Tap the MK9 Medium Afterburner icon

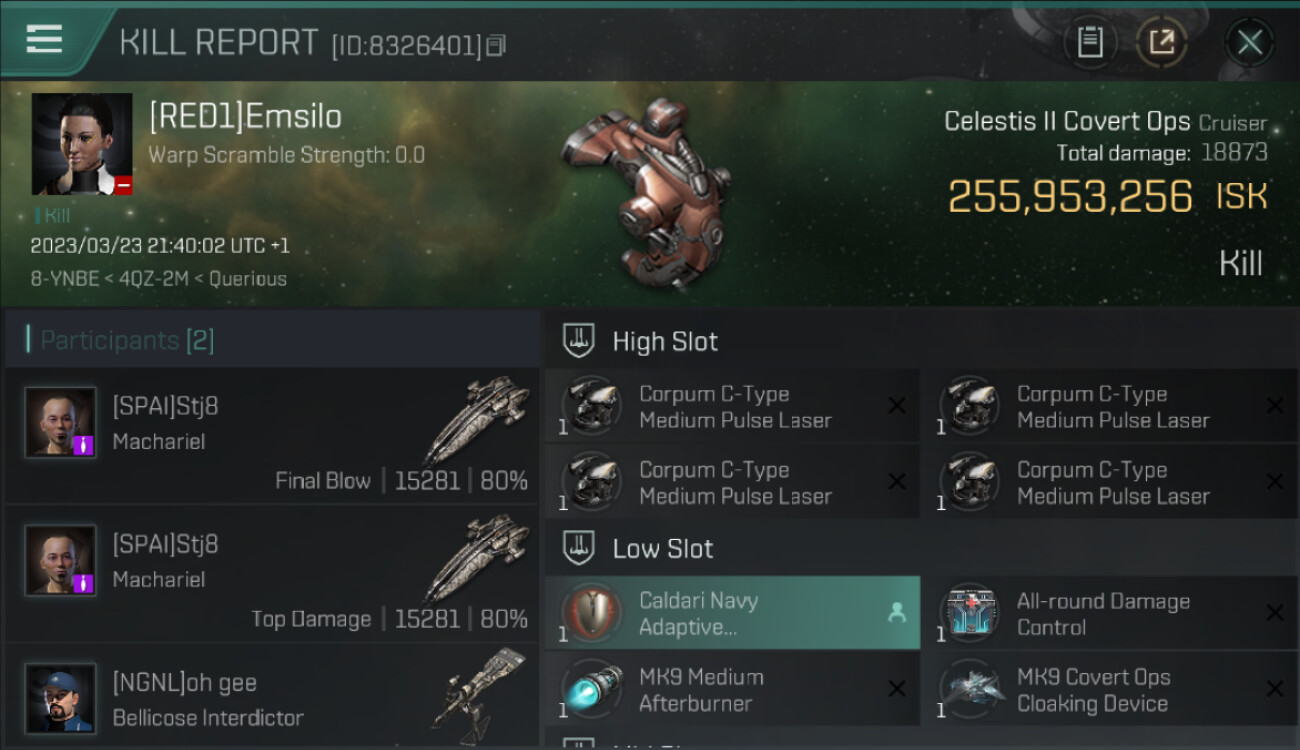[591, 689]
